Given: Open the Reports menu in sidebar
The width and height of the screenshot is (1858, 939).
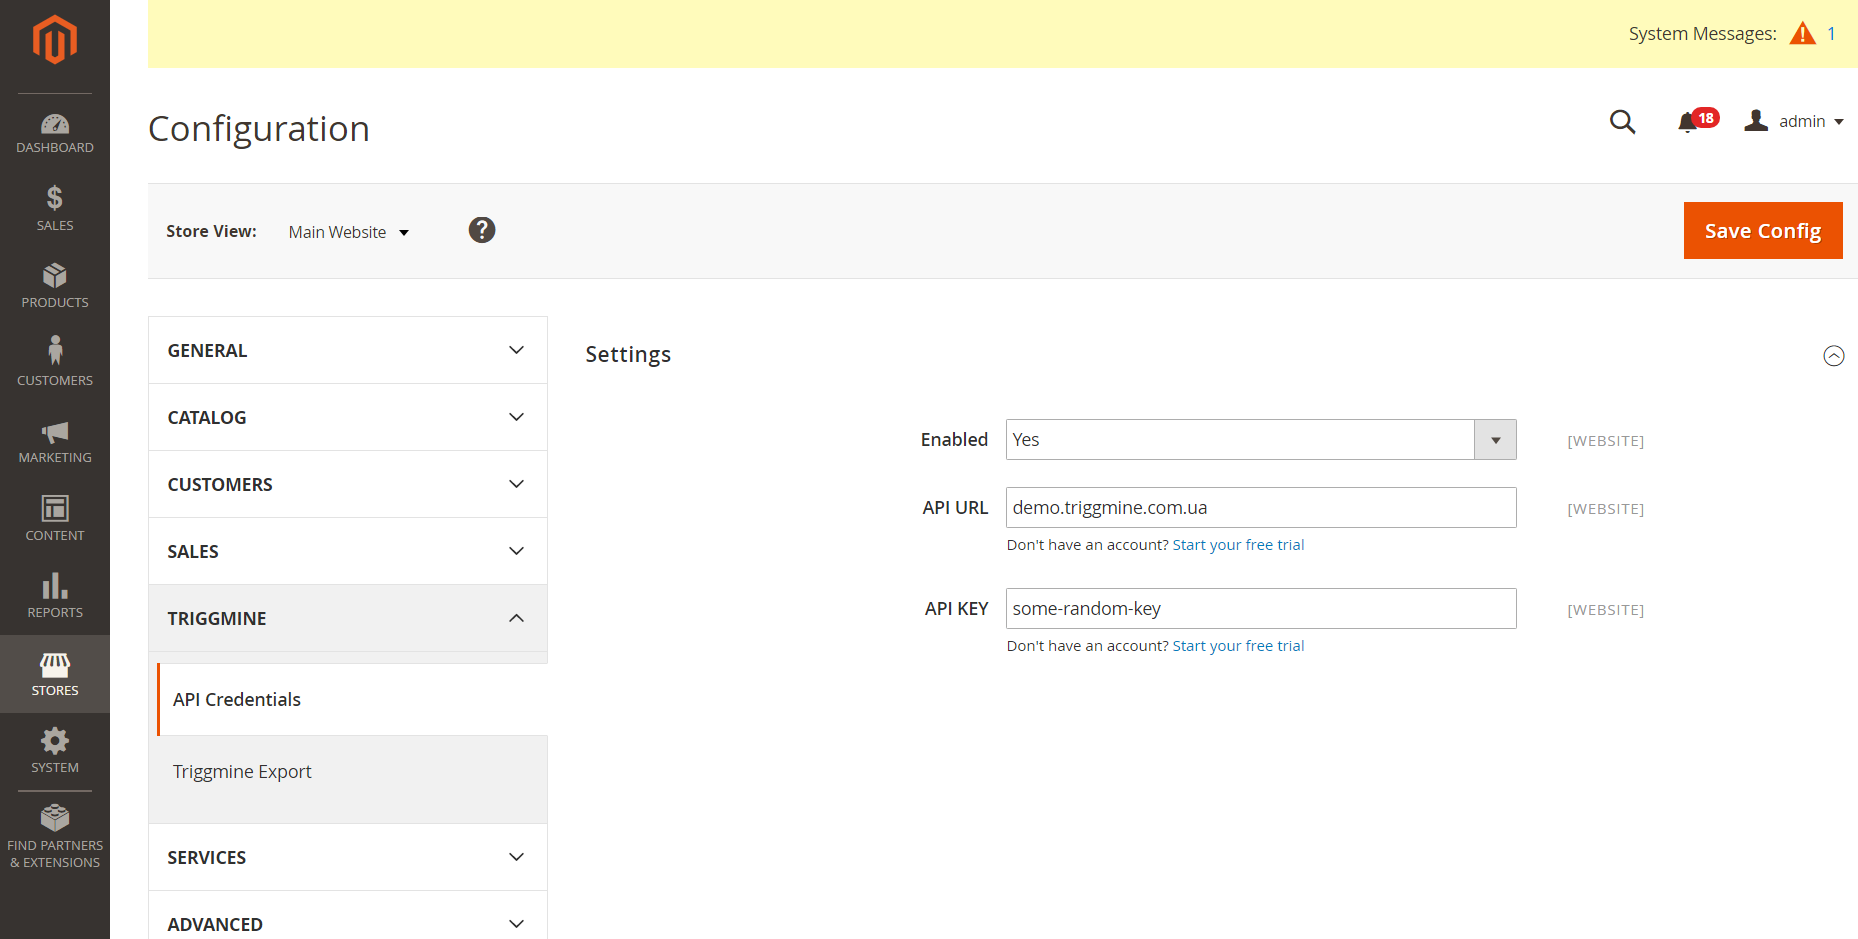Looking at the screenshot, I should pyautogui.click(x=55, y=596).
